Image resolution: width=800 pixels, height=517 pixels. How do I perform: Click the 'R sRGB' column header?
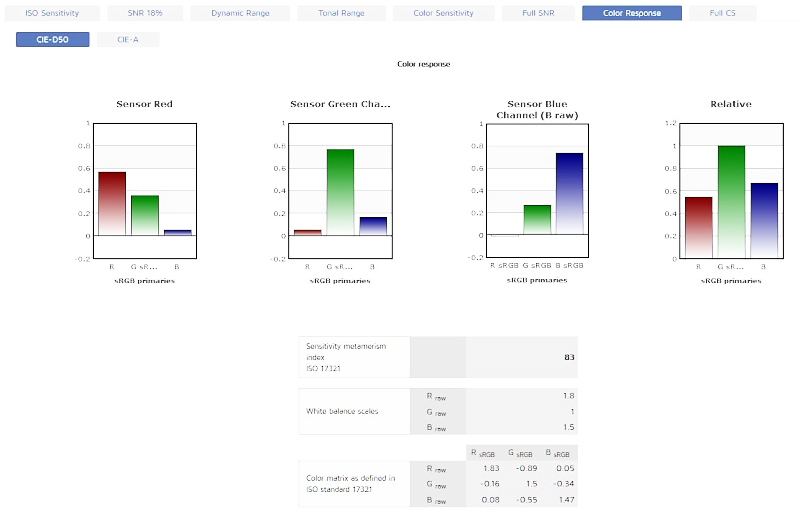pos(483,453)
